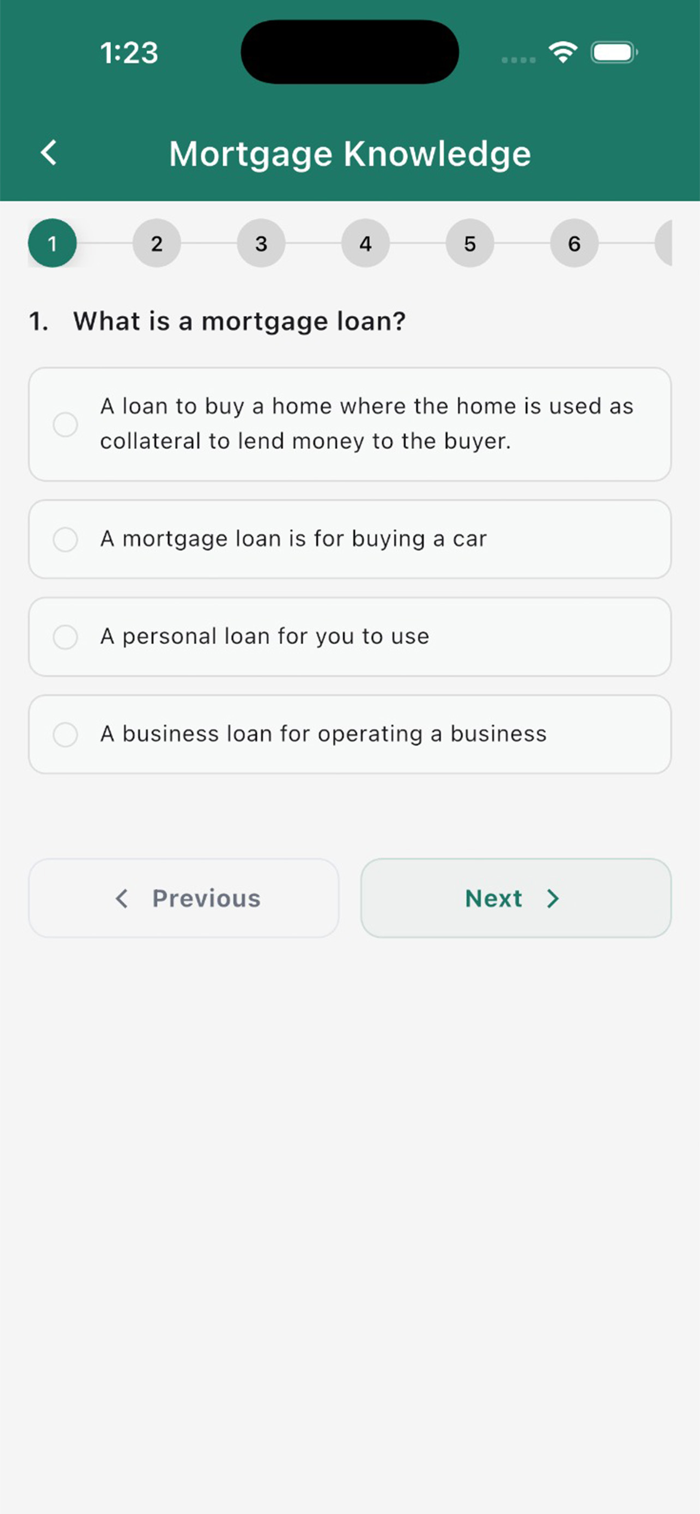This screenshot has height=1514, width=700.
Task: Click the left chevron beside Previous
Action: tap(122, 898)
